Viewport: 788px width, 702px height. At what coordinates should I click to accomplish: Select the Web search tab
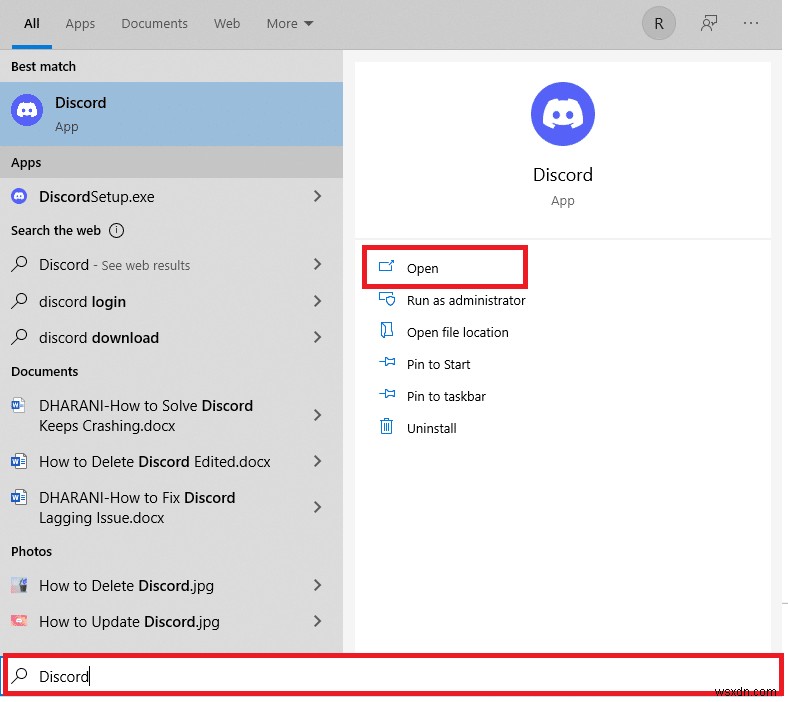click(x=227, y=23)
